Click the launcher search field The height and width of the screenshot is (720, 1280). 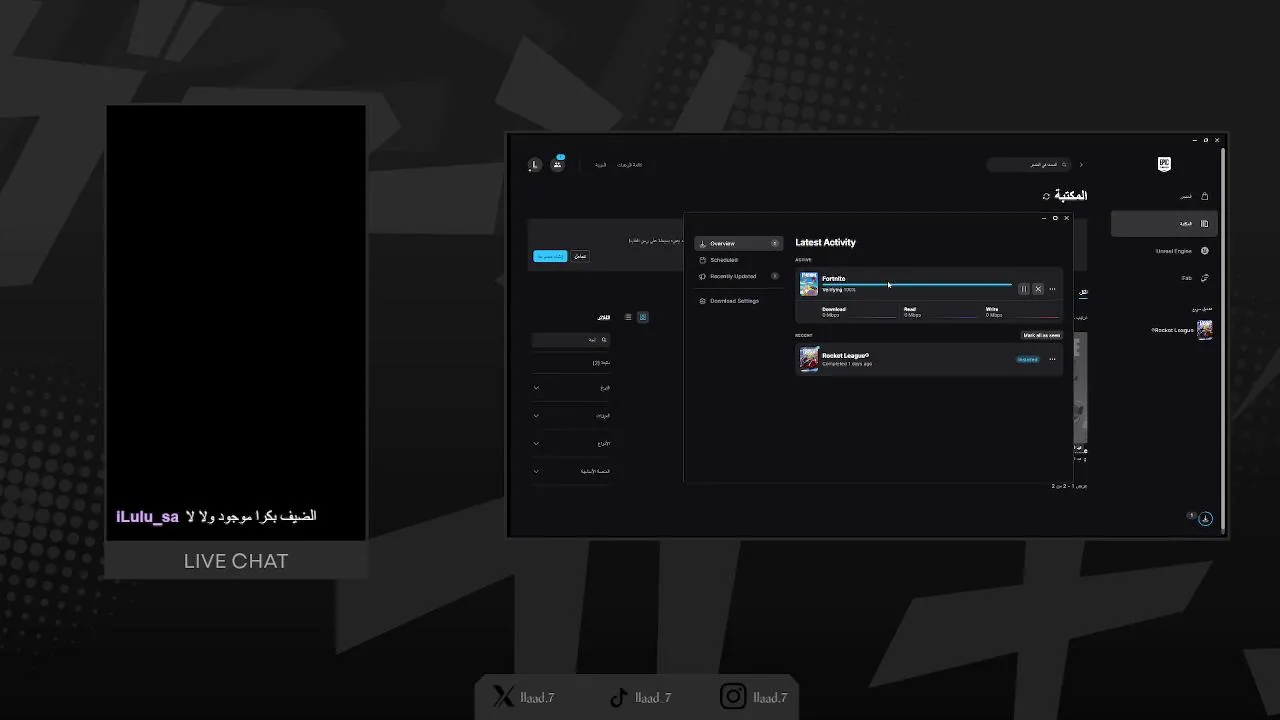[1029, 165]
